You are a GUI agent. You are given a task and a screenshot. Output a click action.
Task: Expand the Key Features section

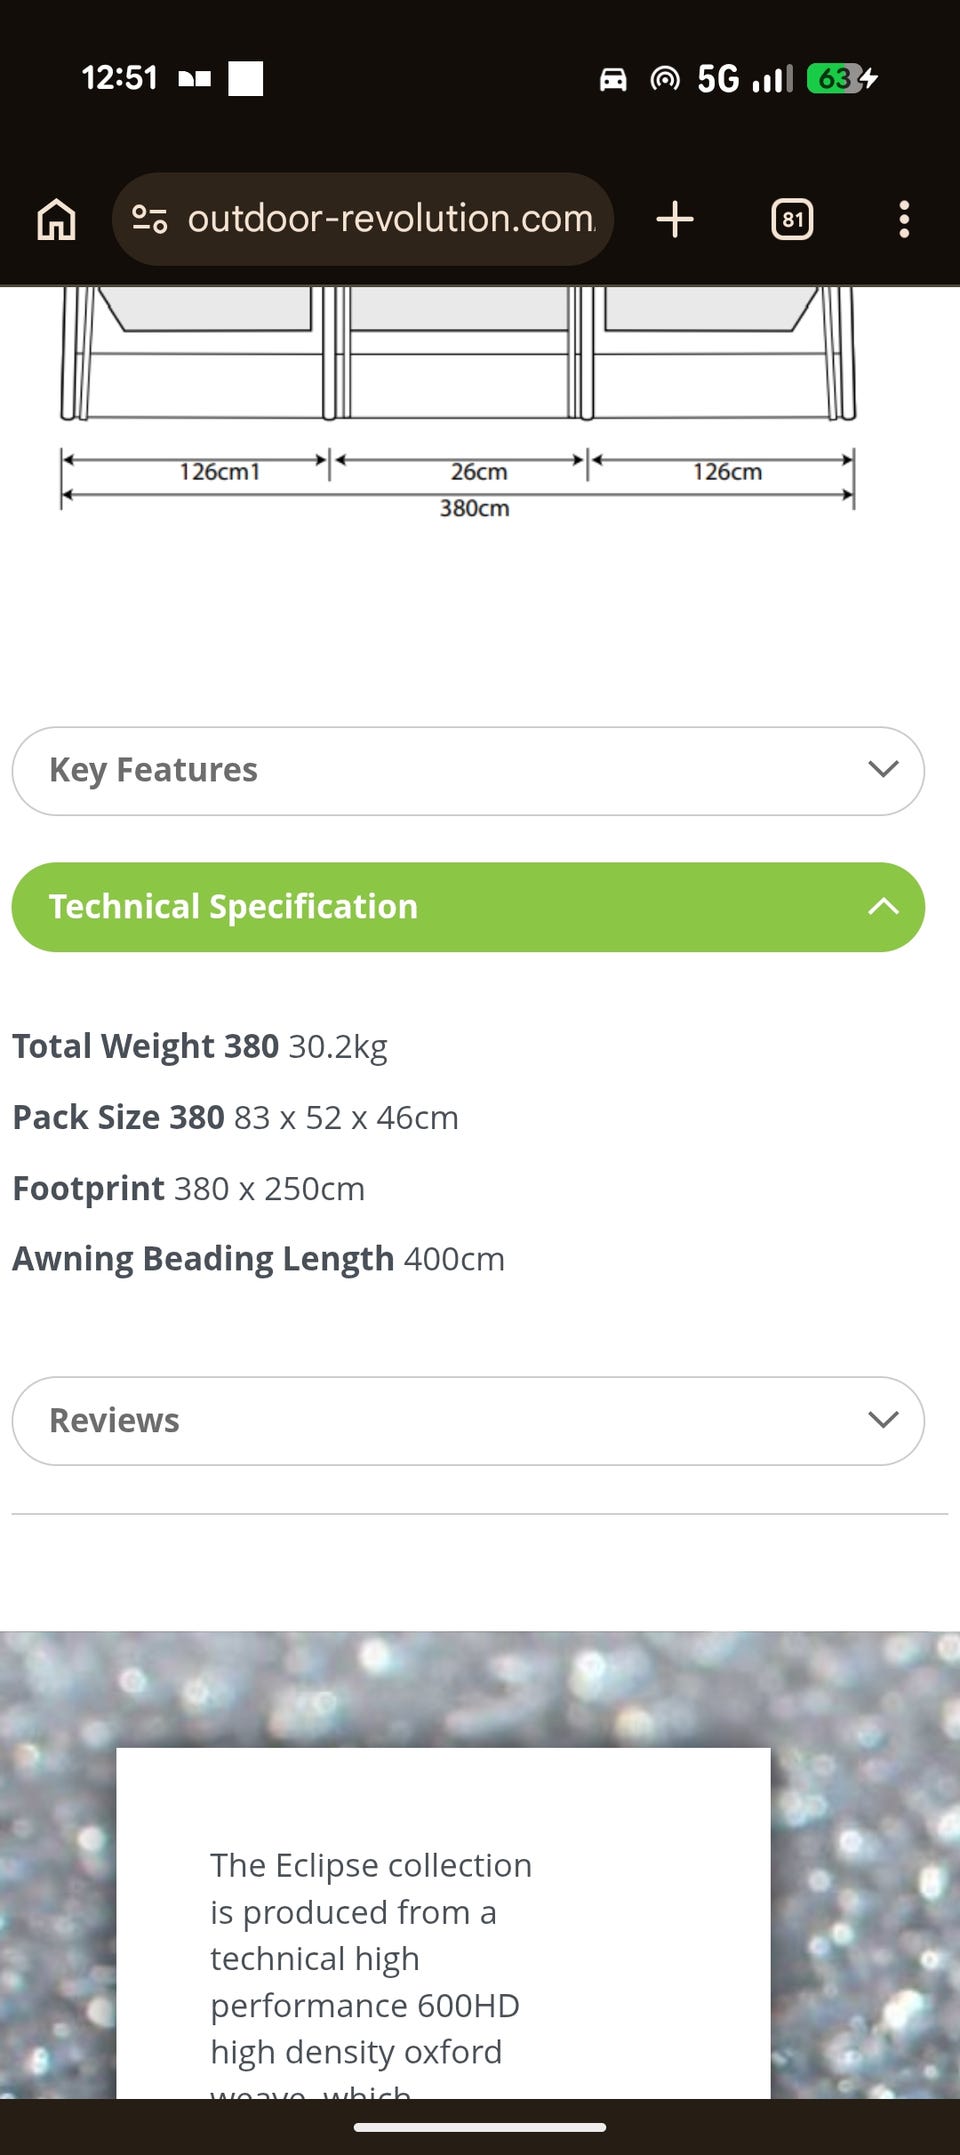[x=468, y=770]
